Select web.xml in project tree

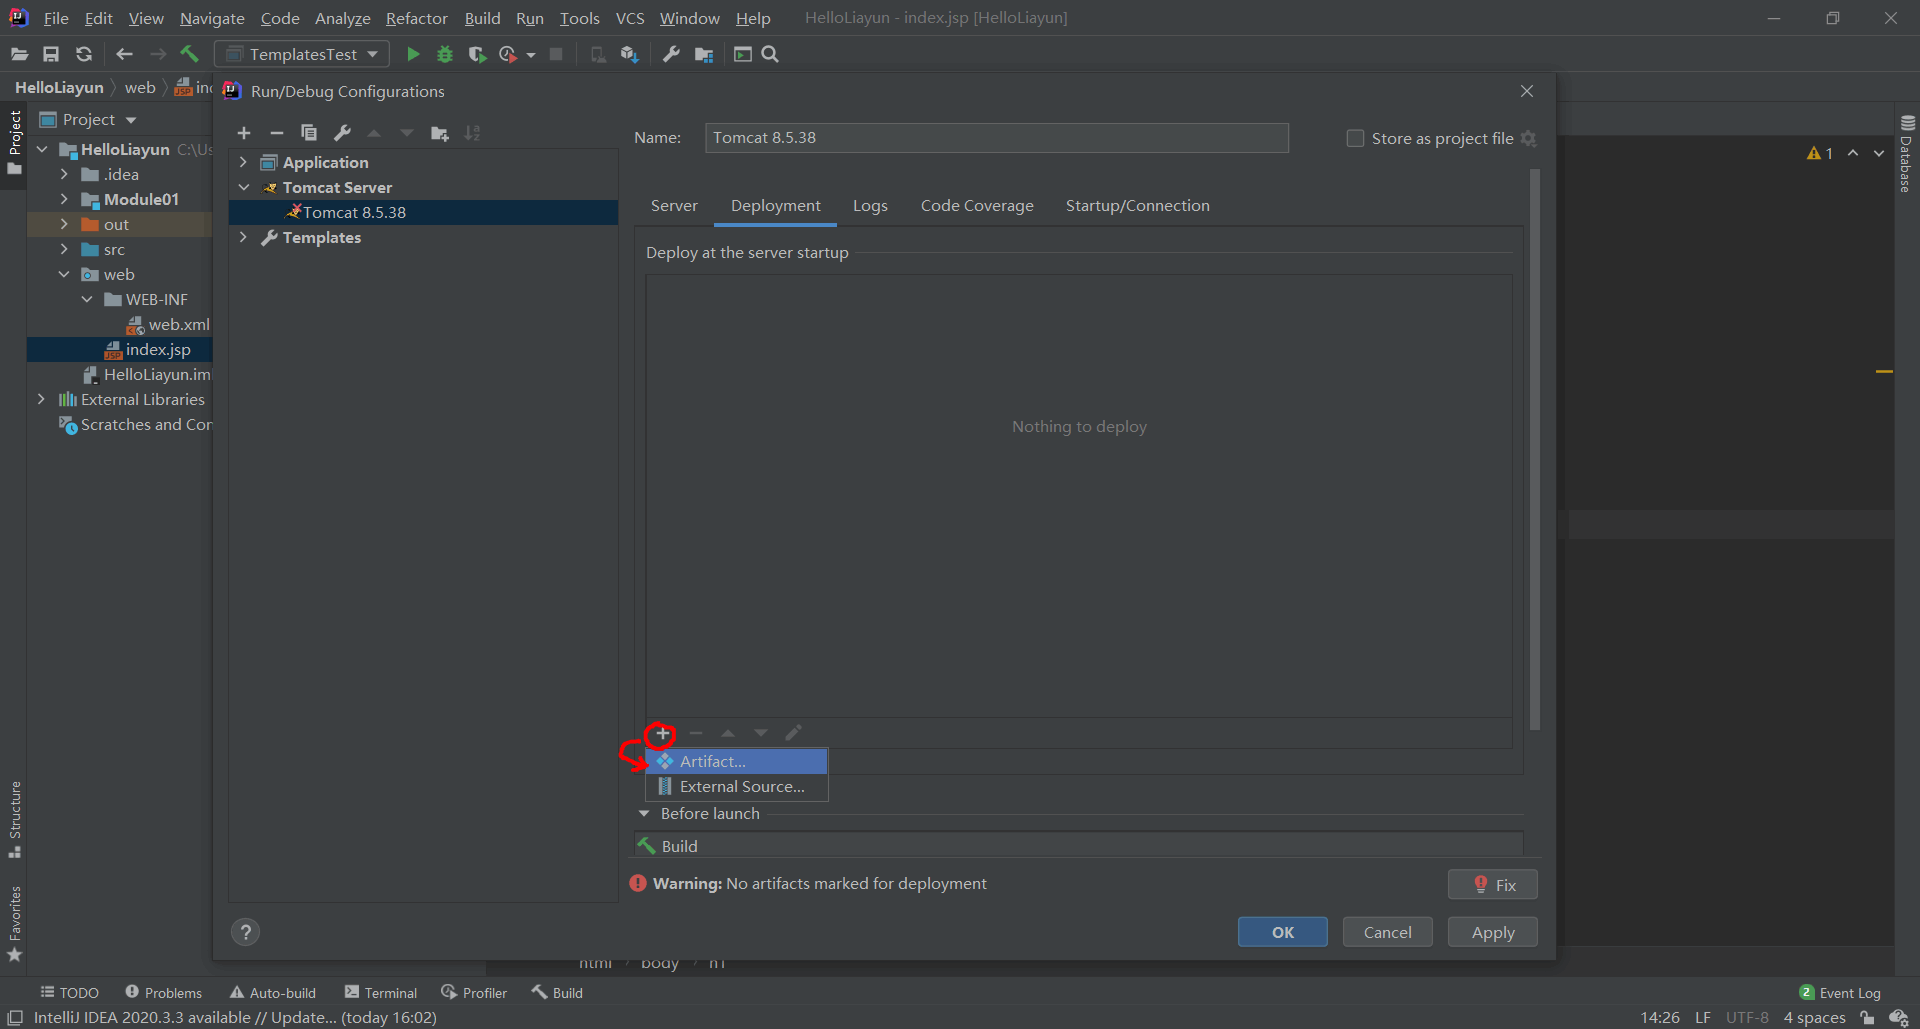tap(168, 324)
